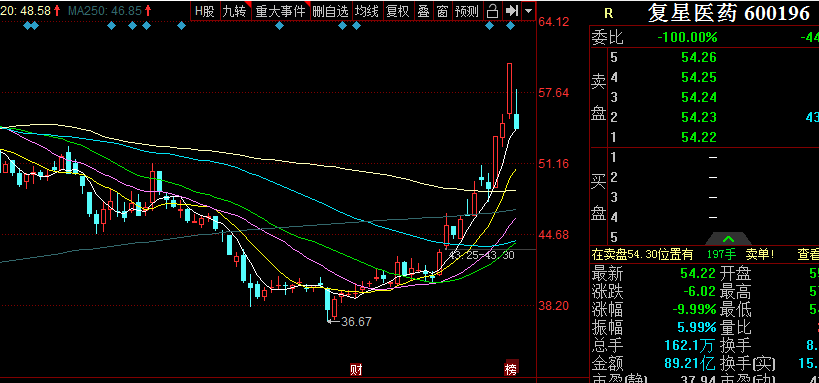The image size is (819, 383).
Task: Click the MA250: 46.85 indicator label
Action: 106,10
